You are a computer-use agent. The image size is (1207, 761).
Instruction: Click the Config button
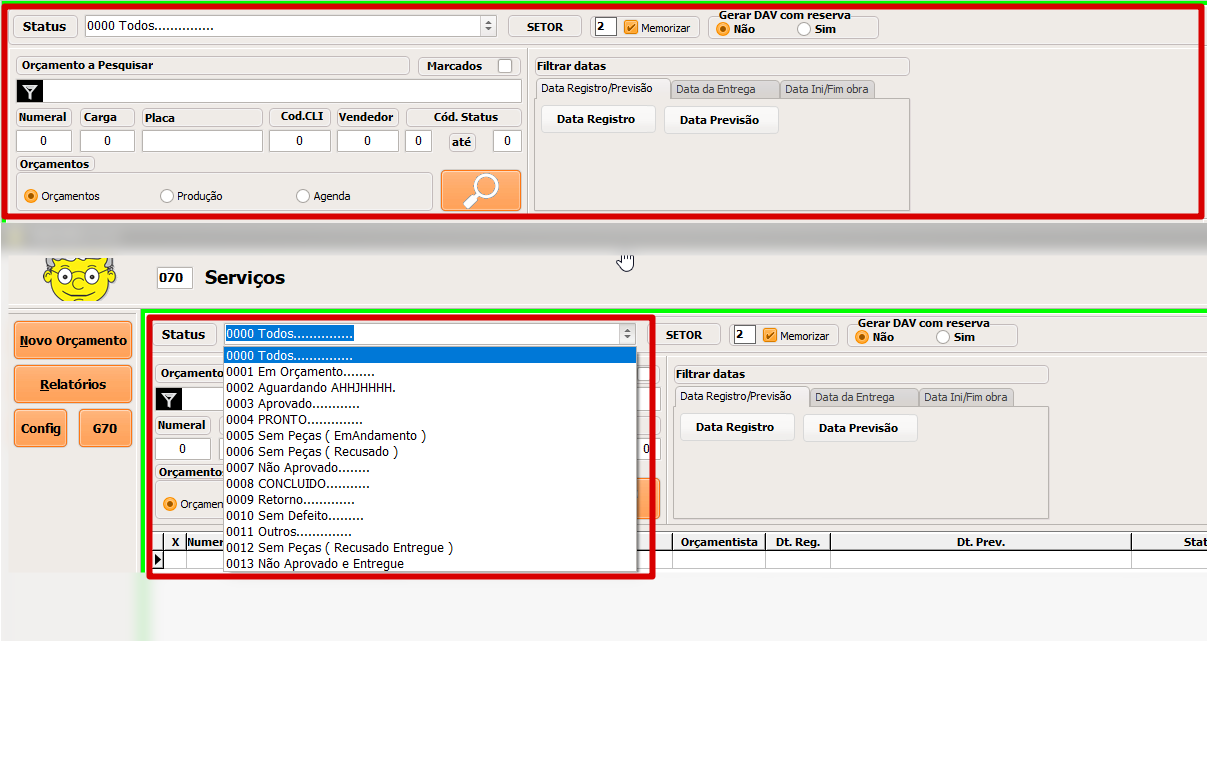[41, 429]
